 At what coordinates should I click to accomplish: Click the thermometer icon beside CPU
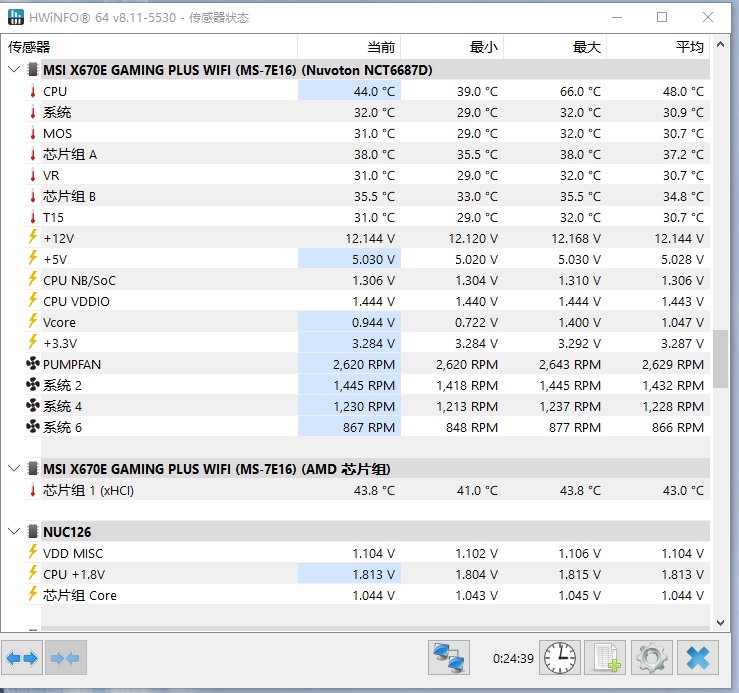[x=33, y=91]
